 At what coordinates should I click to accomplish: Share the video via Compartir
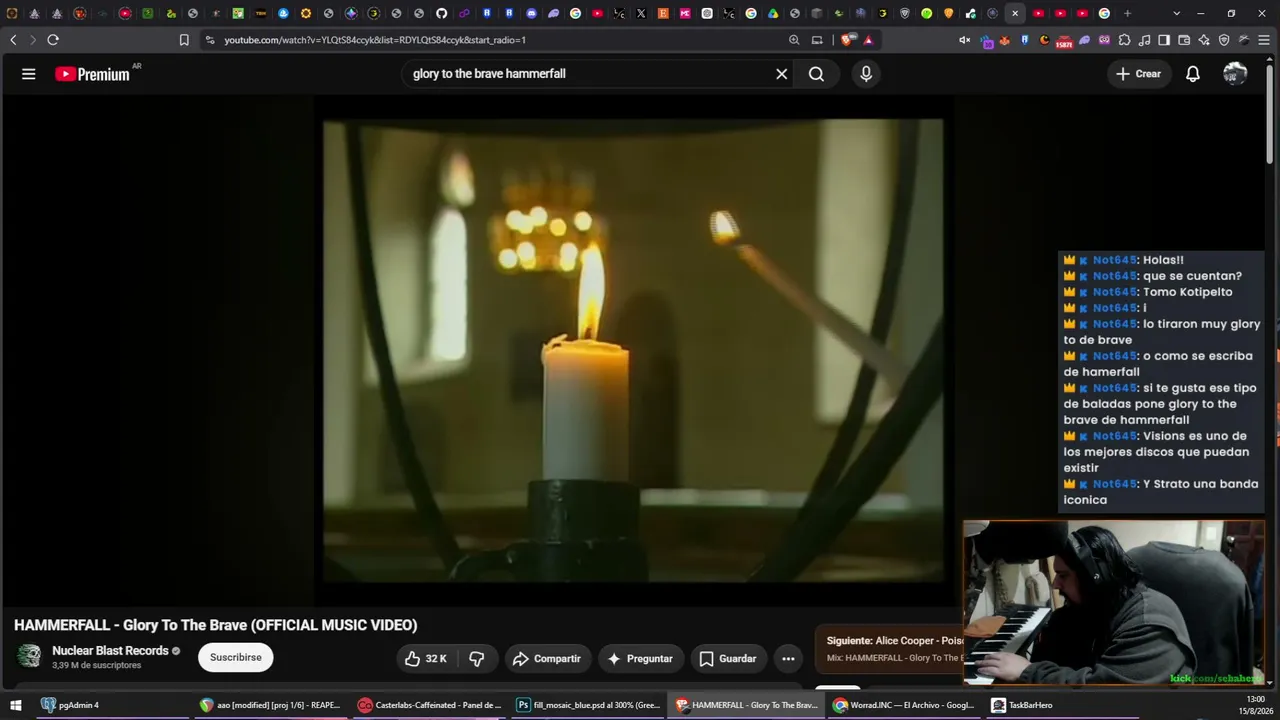tap(546, 659)
